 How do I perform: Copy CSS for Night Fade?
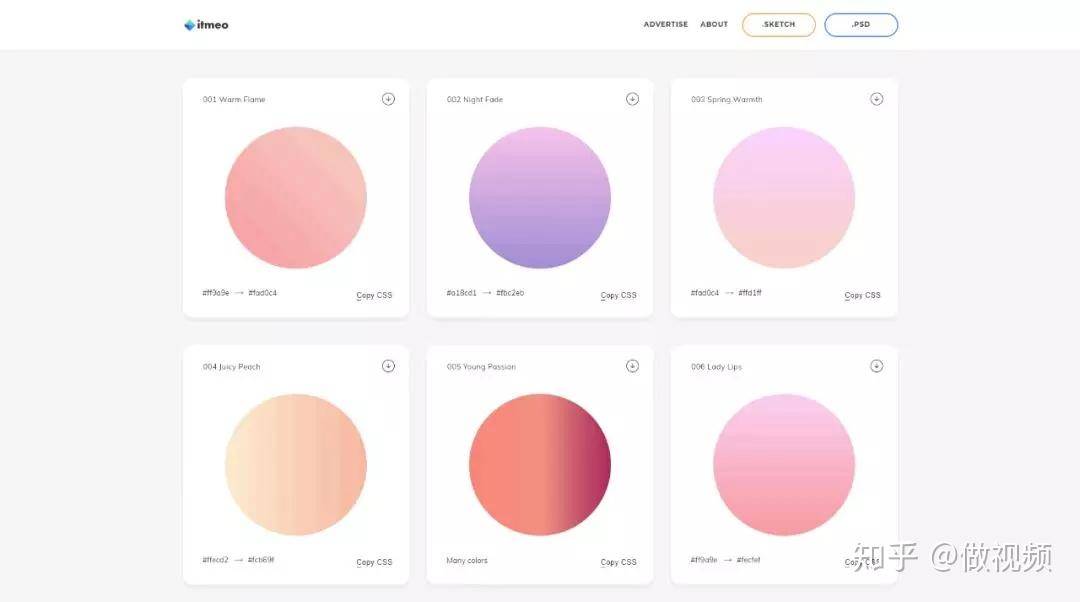point(619,295)
